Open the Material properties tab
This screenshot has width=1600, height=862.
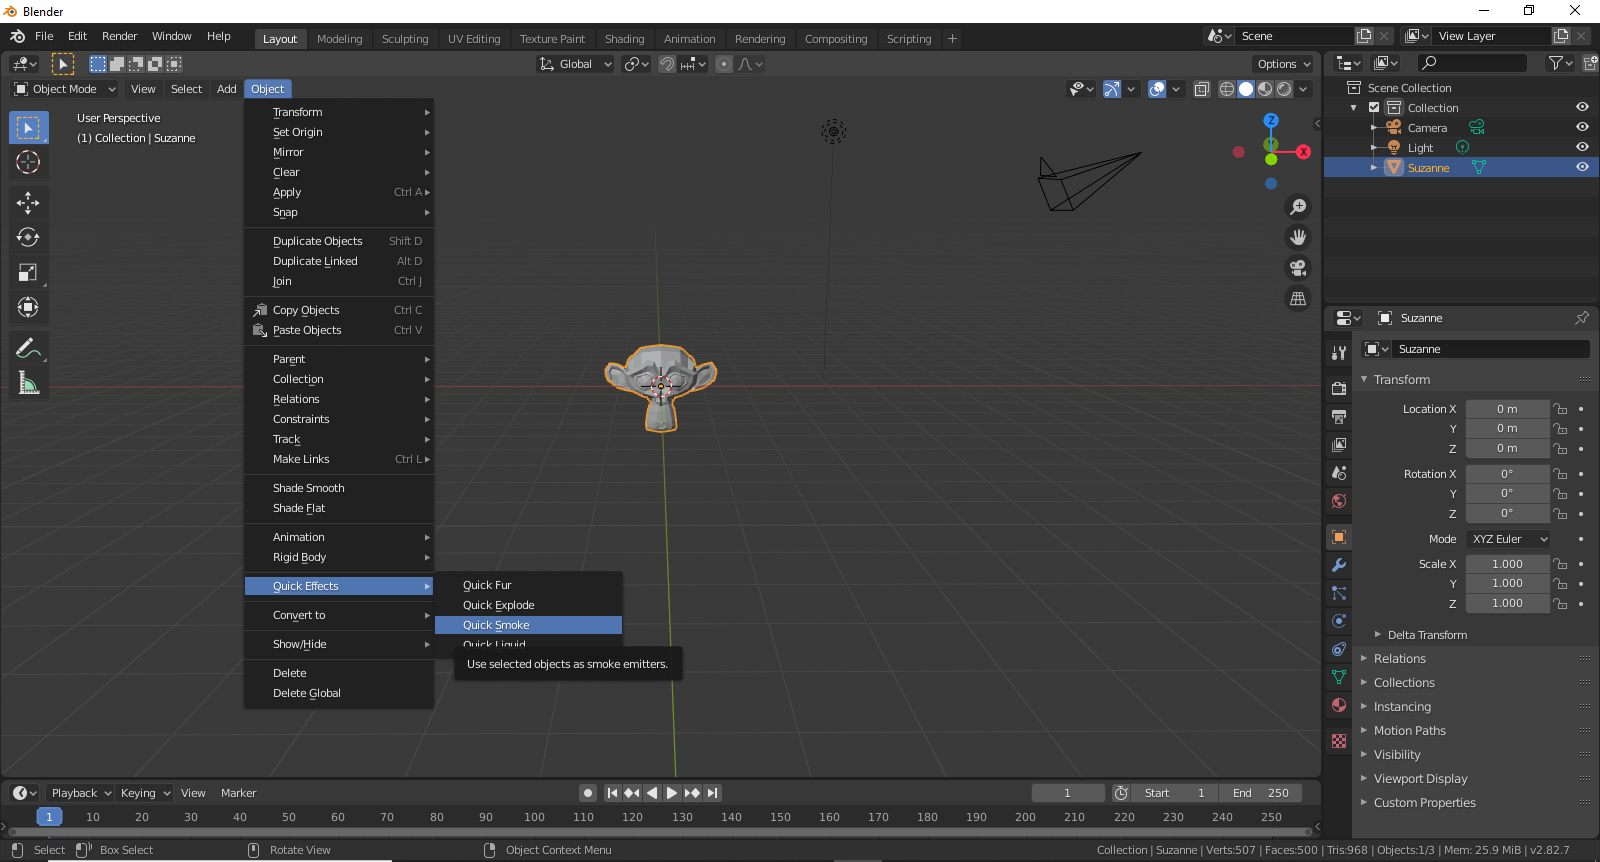click(1339, 705)
